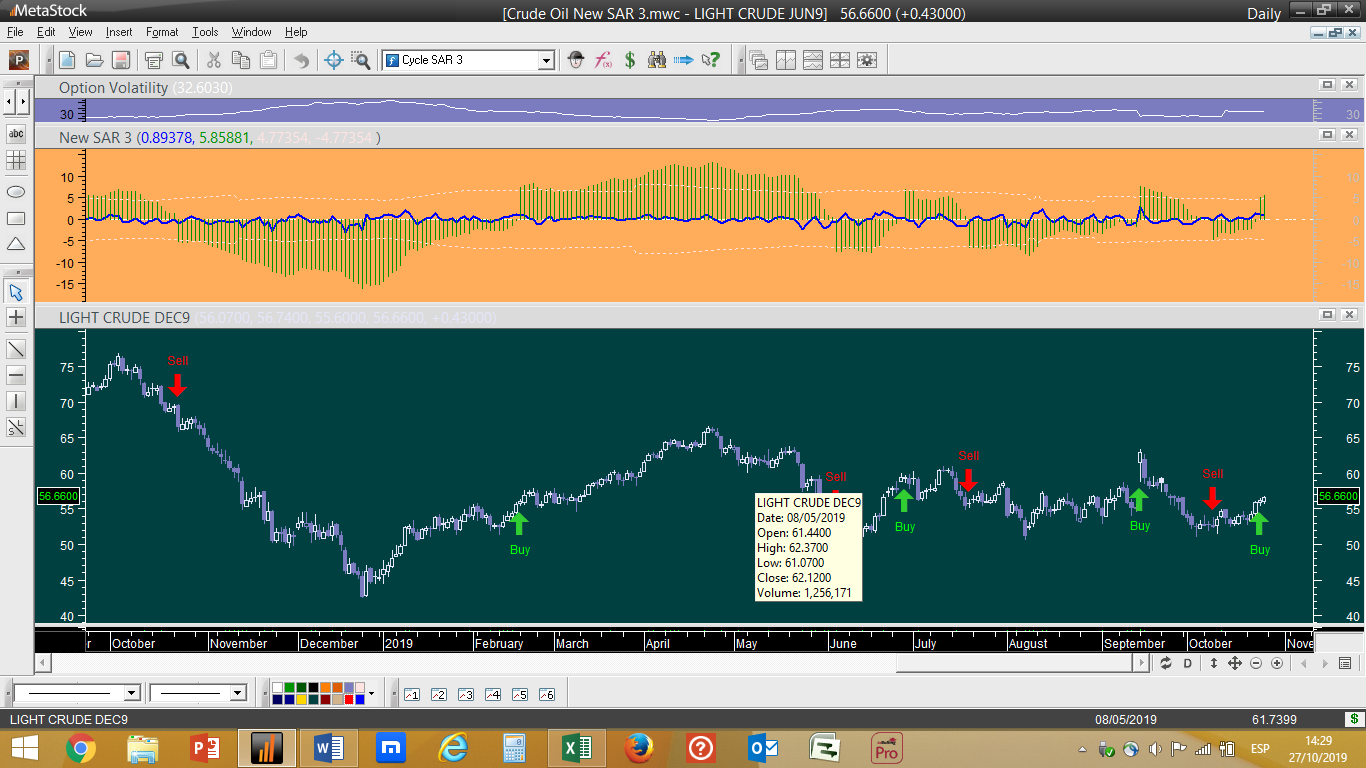The height and width of the screenshot is (768, 1366).
Task: Expand the Cycle SAR 3 dropdown
Action: pyautogui.click(x=546, y=60)
